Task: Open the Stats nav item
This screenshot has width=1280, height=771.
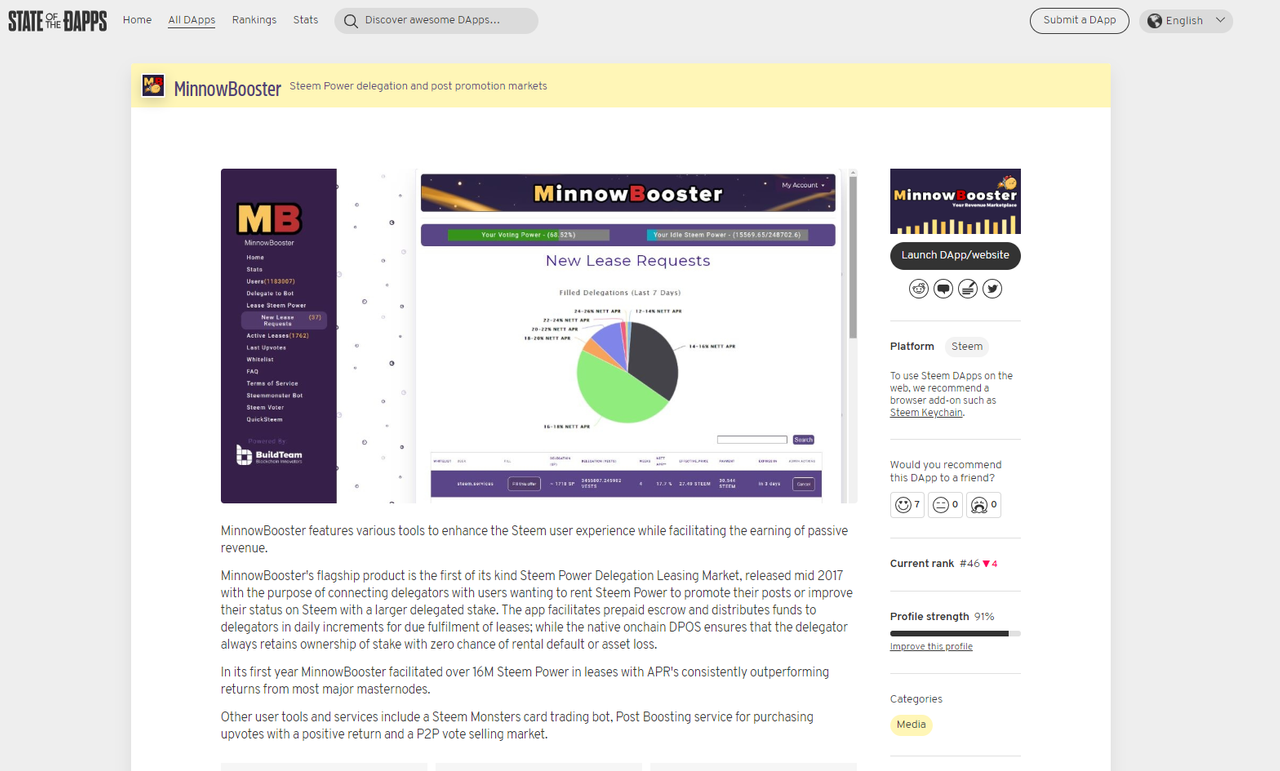Action: pyautogui.click(x=306, y=20)
